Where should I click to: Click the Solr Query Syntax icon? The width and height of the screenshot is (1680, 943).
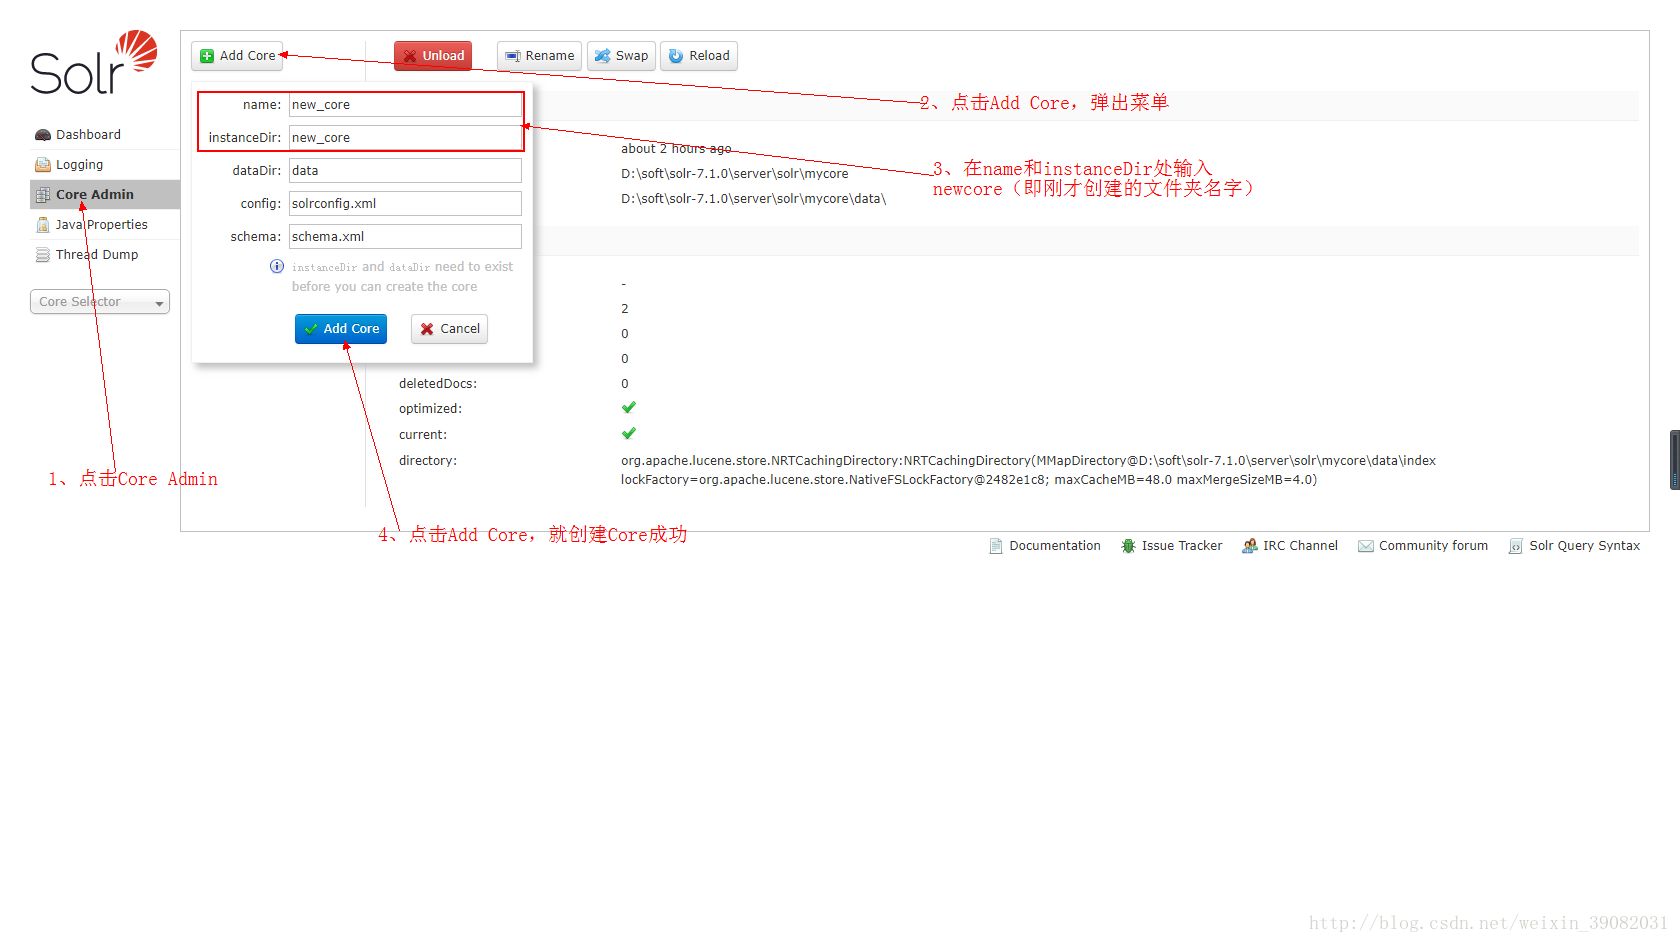click(x=1516, y=546)
